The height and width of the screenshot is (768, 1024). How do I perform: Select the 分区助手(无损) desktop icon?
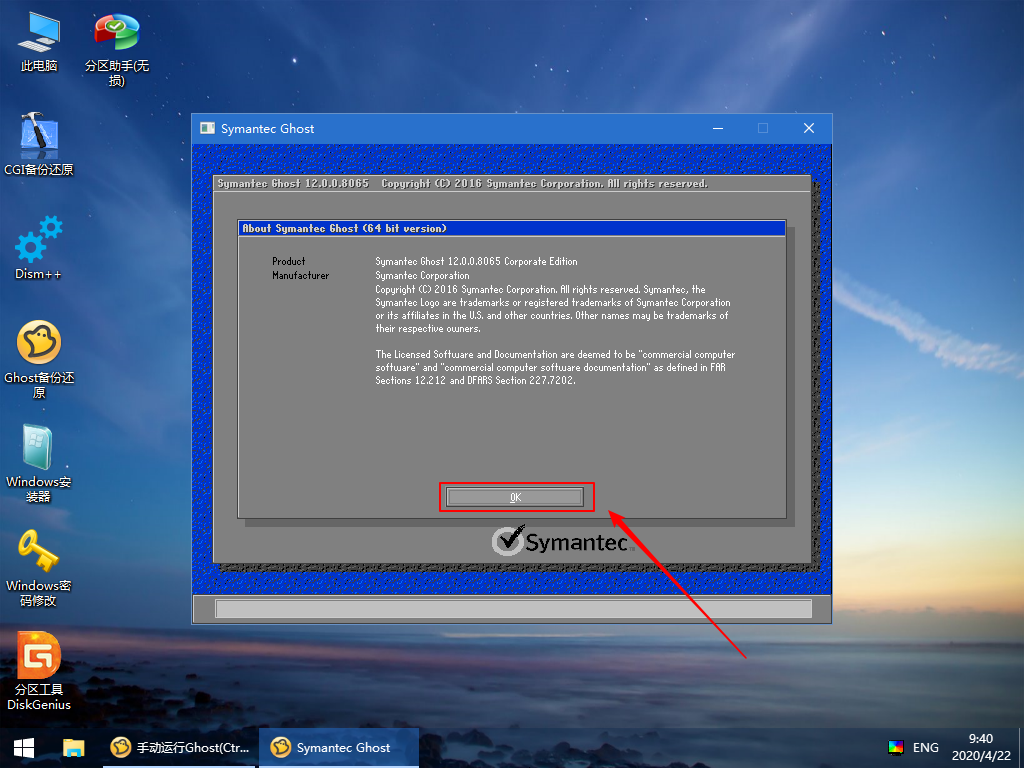(117, 50)
